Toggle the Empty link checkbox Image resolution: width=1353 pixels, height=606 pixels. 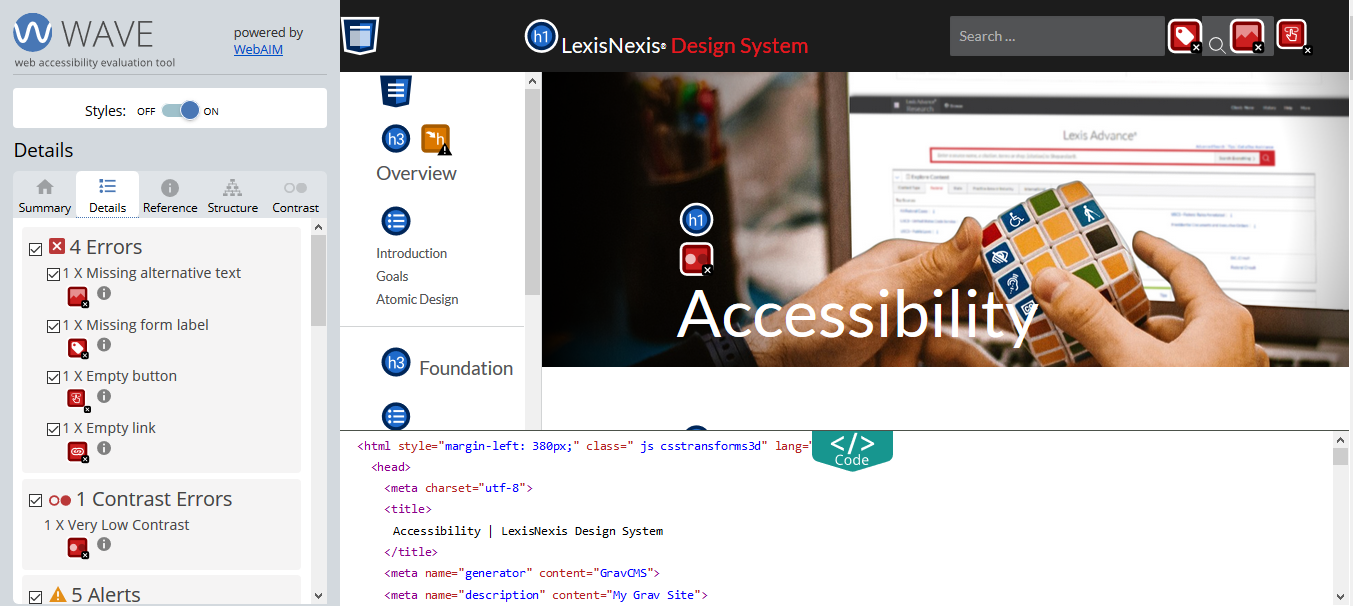[54, 429]
